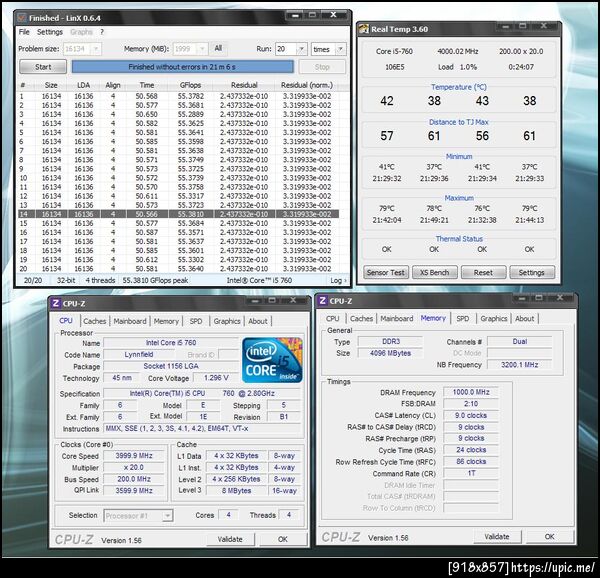Click Validate in left CPU-Z window
The height and width of the screenshot is (578, 600).
coord(230,539)
